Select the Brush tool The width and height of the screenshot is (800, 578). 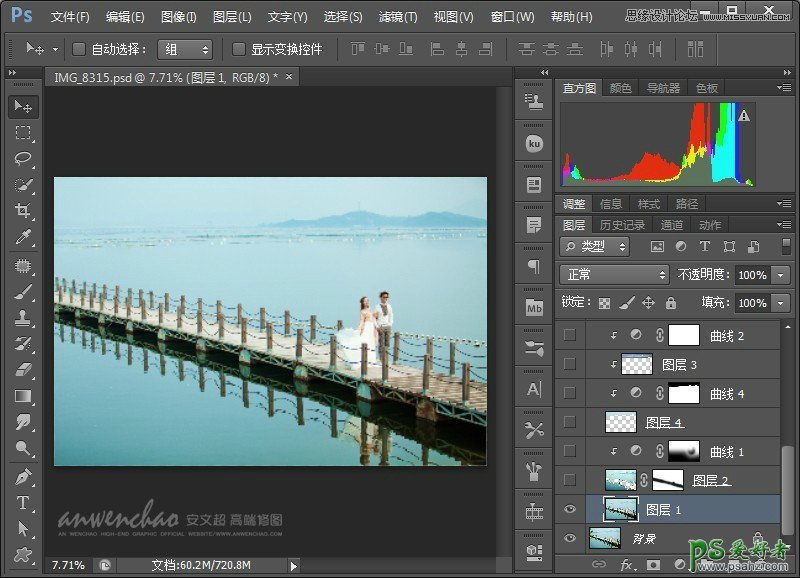[24, 291]
